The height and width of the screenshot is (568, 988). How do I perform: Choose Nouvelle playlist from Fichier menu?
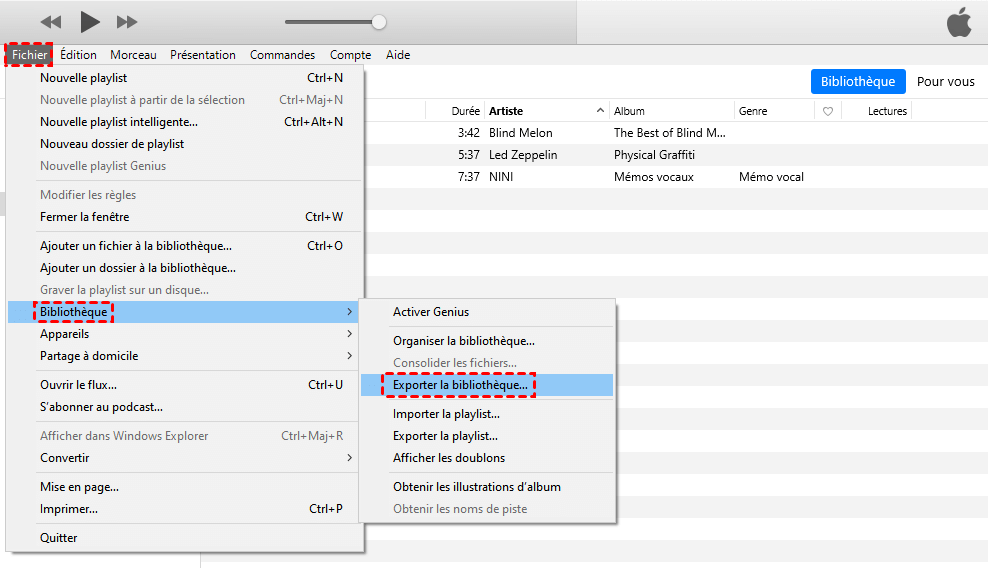84,78
